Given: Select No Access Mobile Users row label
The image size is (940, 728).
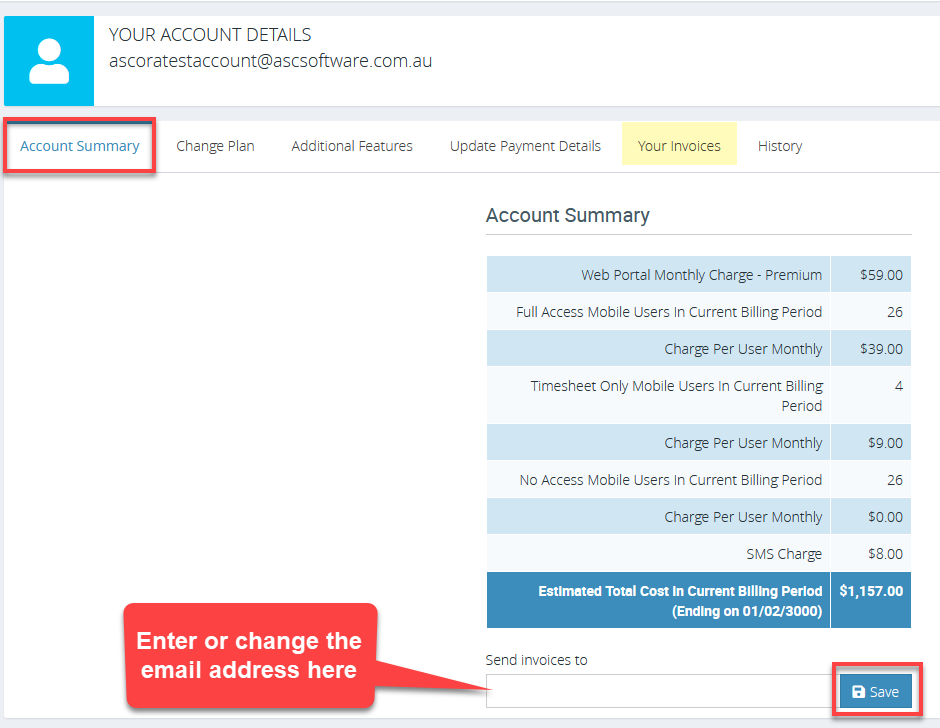Looking at the screenshot, I should point(671,480).
